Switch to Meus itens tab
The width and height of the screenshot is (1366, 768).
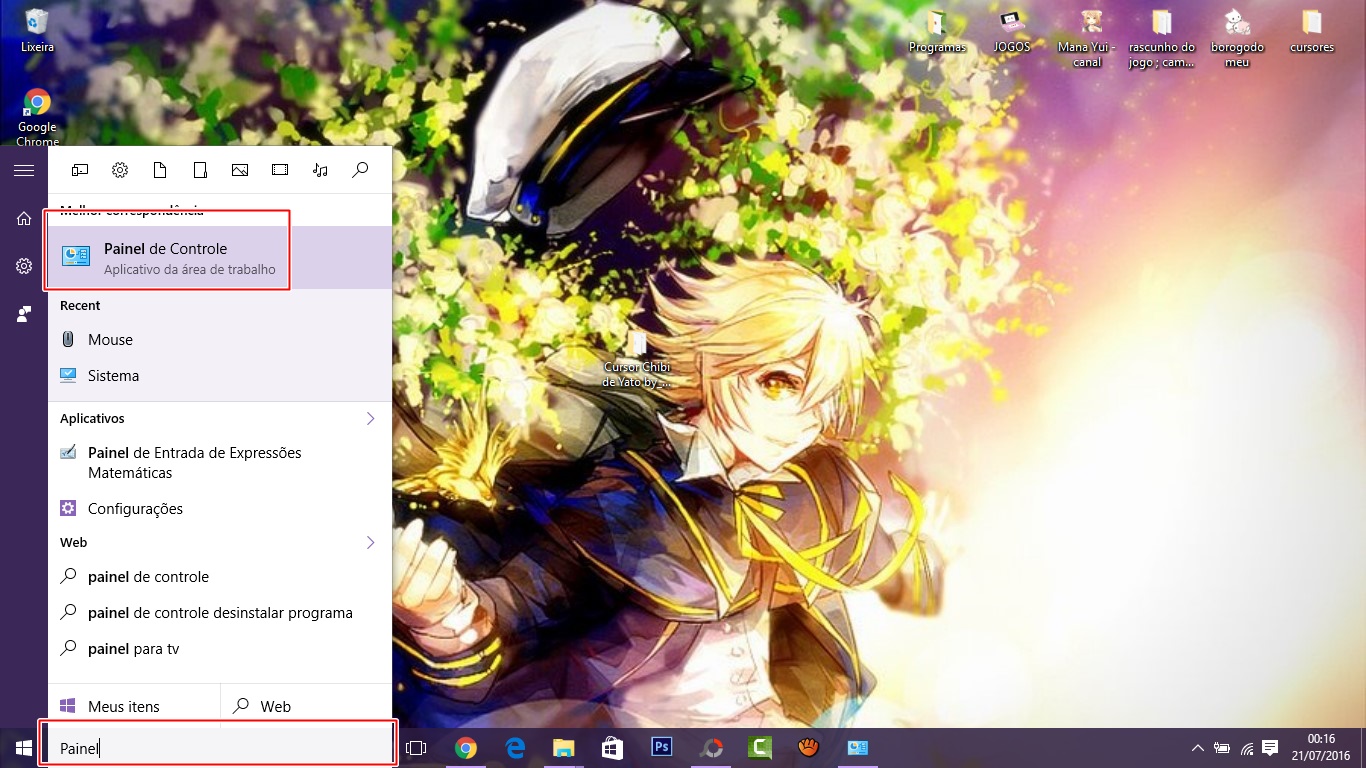click(134, 706)
